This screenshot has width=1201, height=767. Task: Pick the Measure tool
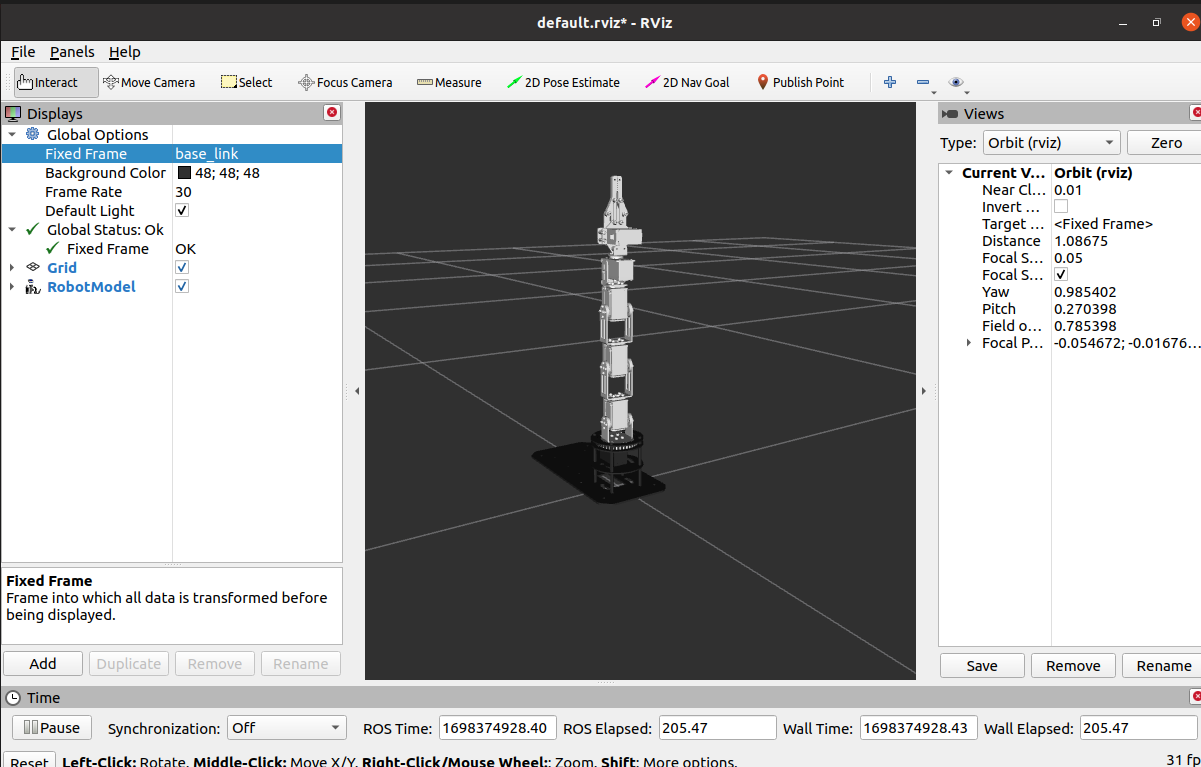[449, 83]
